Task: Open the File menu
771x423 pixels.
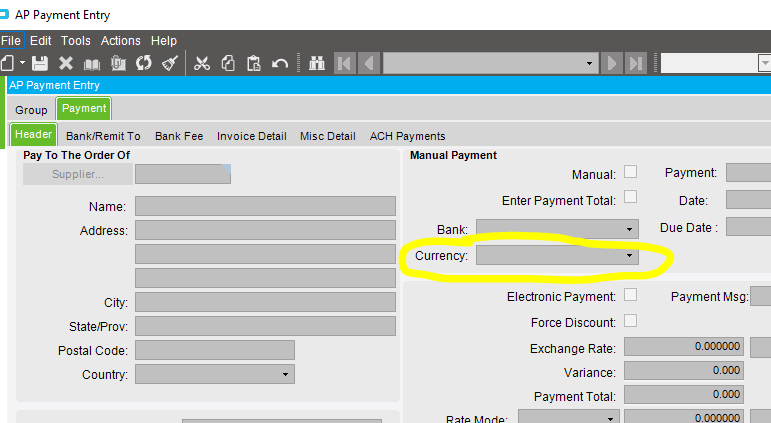Action: (x=11, y=40)
